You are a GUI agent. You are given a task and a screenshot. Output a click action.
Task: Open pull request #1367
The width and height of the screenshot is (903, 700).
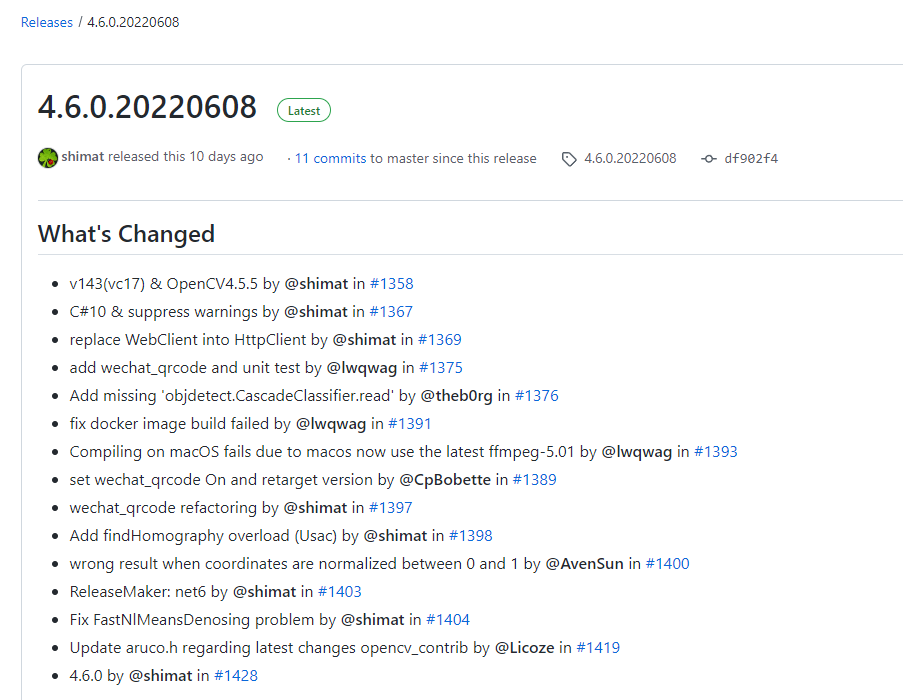391,312
